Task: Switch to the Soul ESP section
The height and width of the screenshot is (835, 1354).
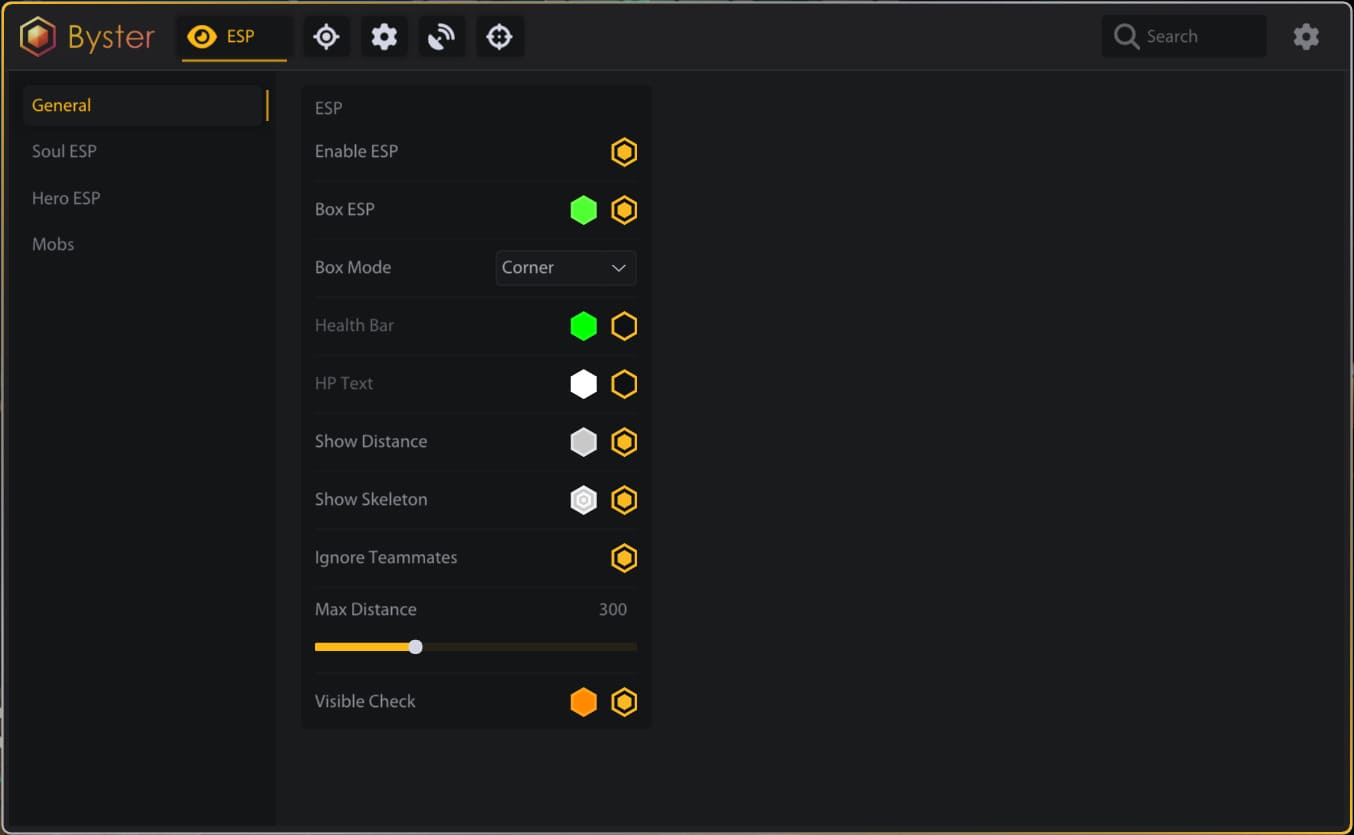Action: [x=64, y=151]
